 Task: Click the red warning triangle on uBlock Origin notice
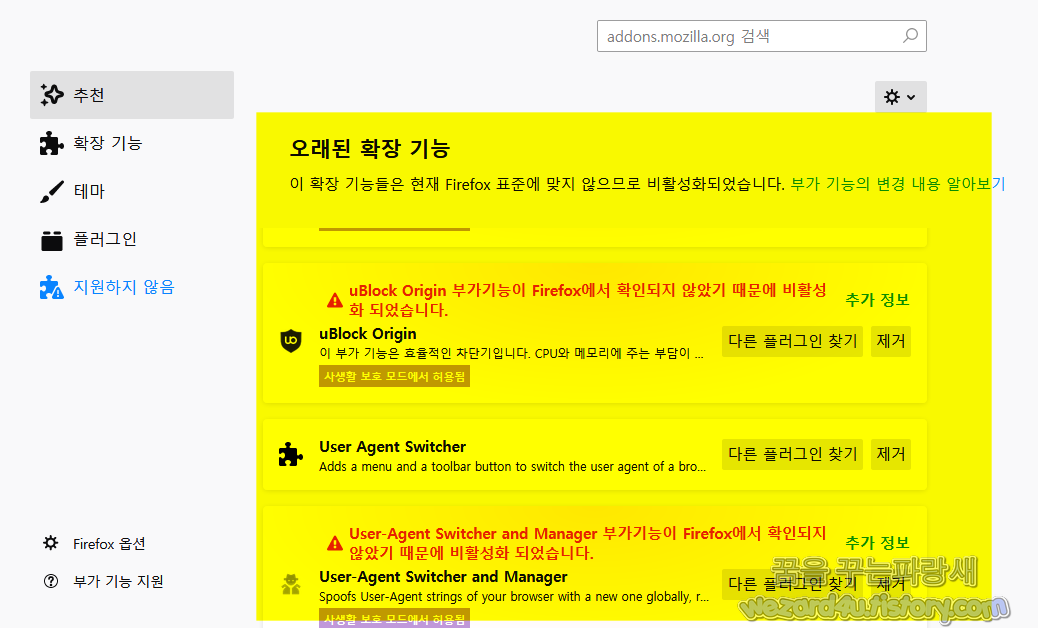(x=335, y=300)
